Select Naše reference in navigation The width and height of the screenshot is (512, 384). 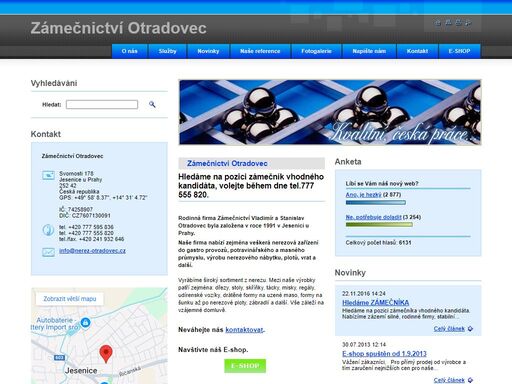260,51
